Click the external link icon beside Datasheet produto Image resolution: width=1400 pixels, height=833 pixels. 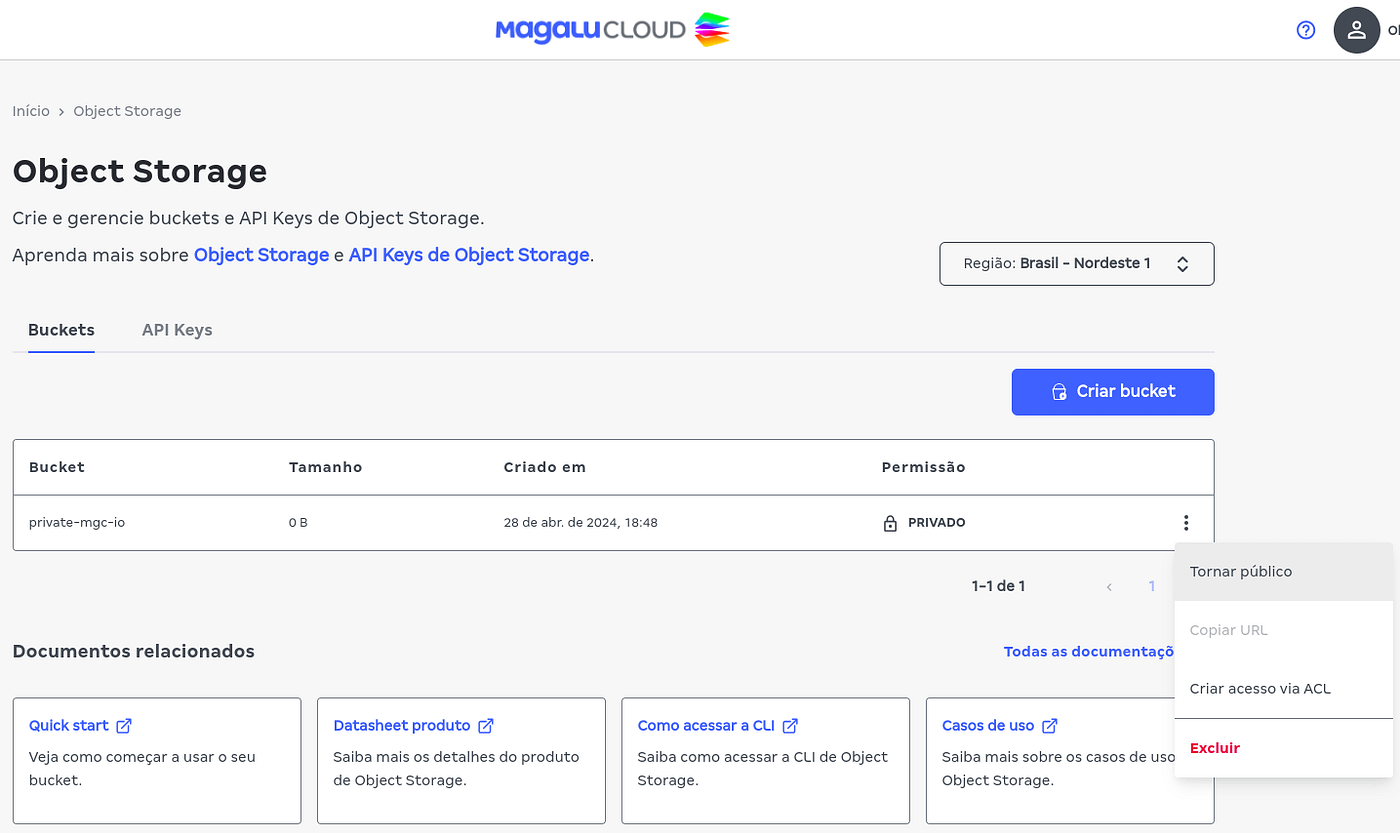point(486,726)
